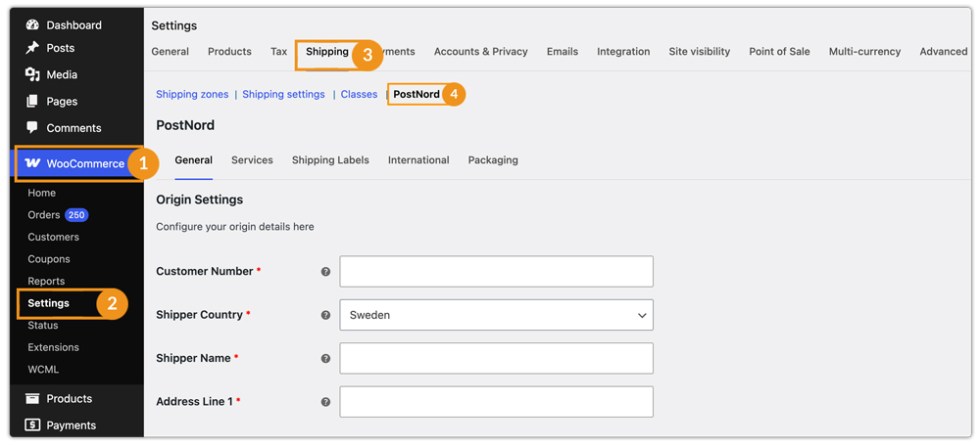The image size is (980, 445).
Task: Click the Pages document icon
Action: point(32,101)
